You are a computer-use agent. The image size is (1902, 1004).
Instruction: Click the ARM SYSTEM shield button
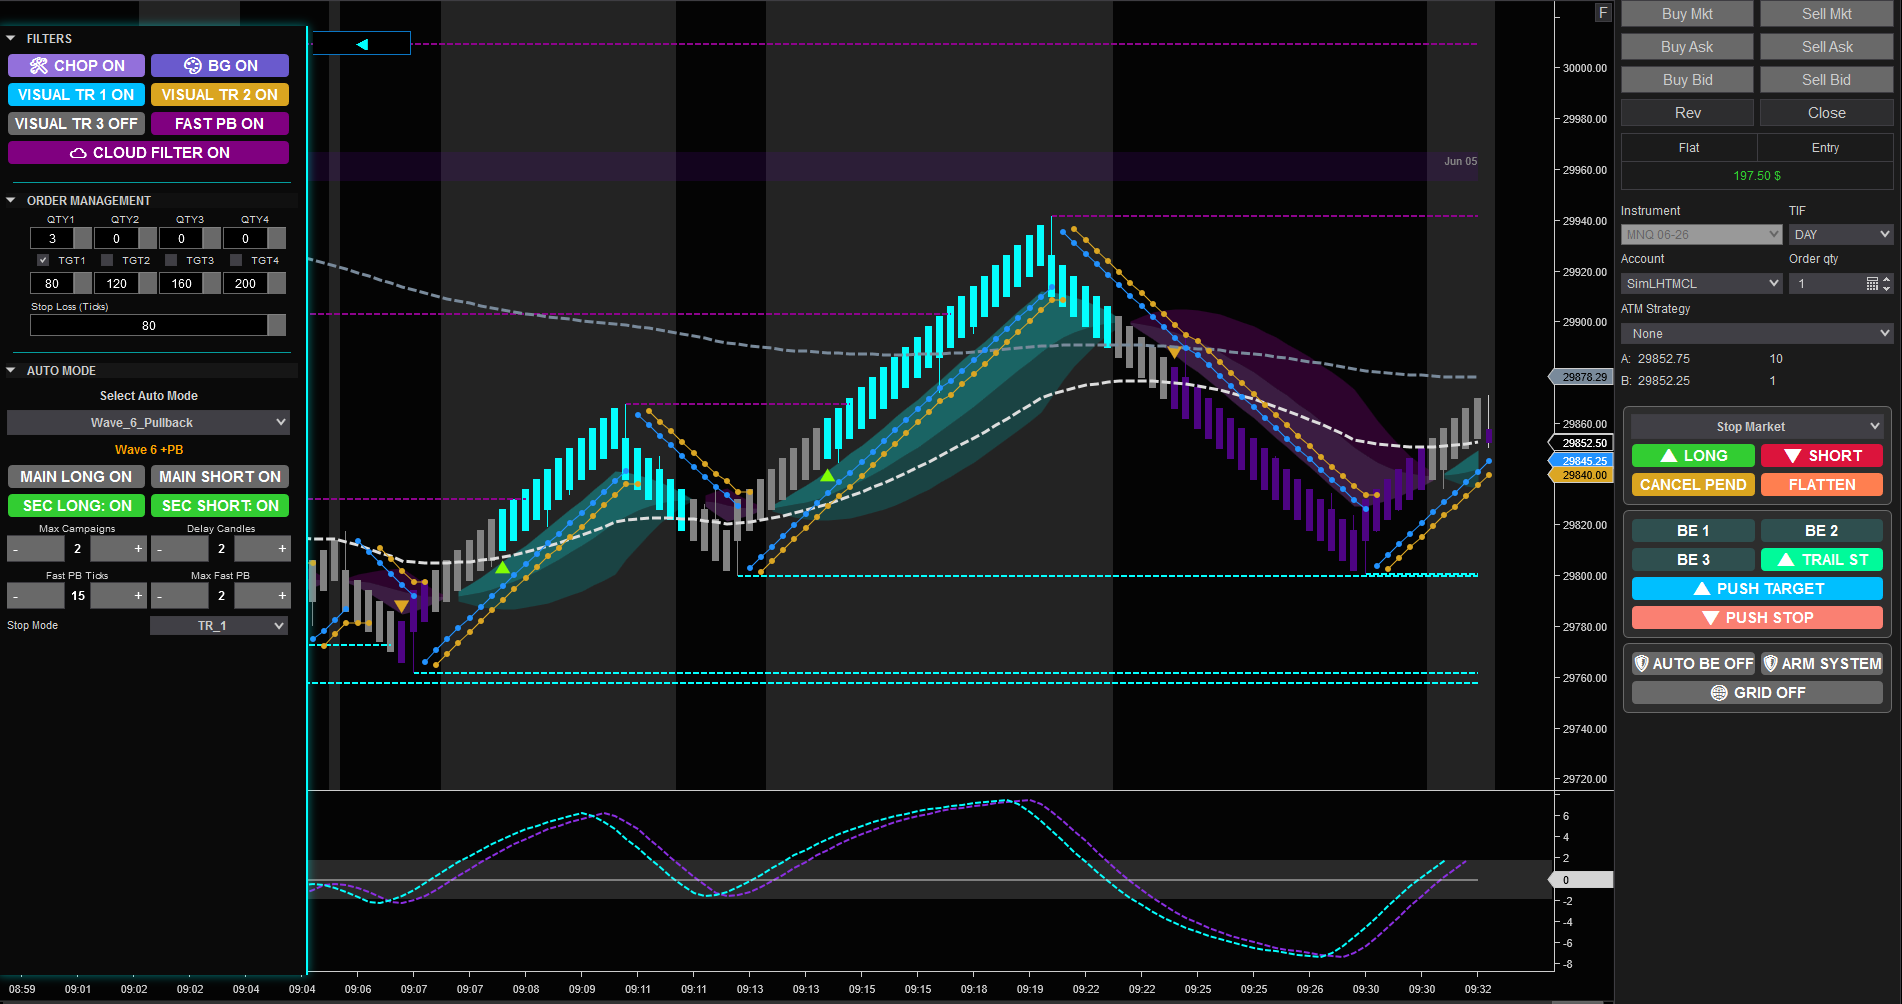(1822, 664)
